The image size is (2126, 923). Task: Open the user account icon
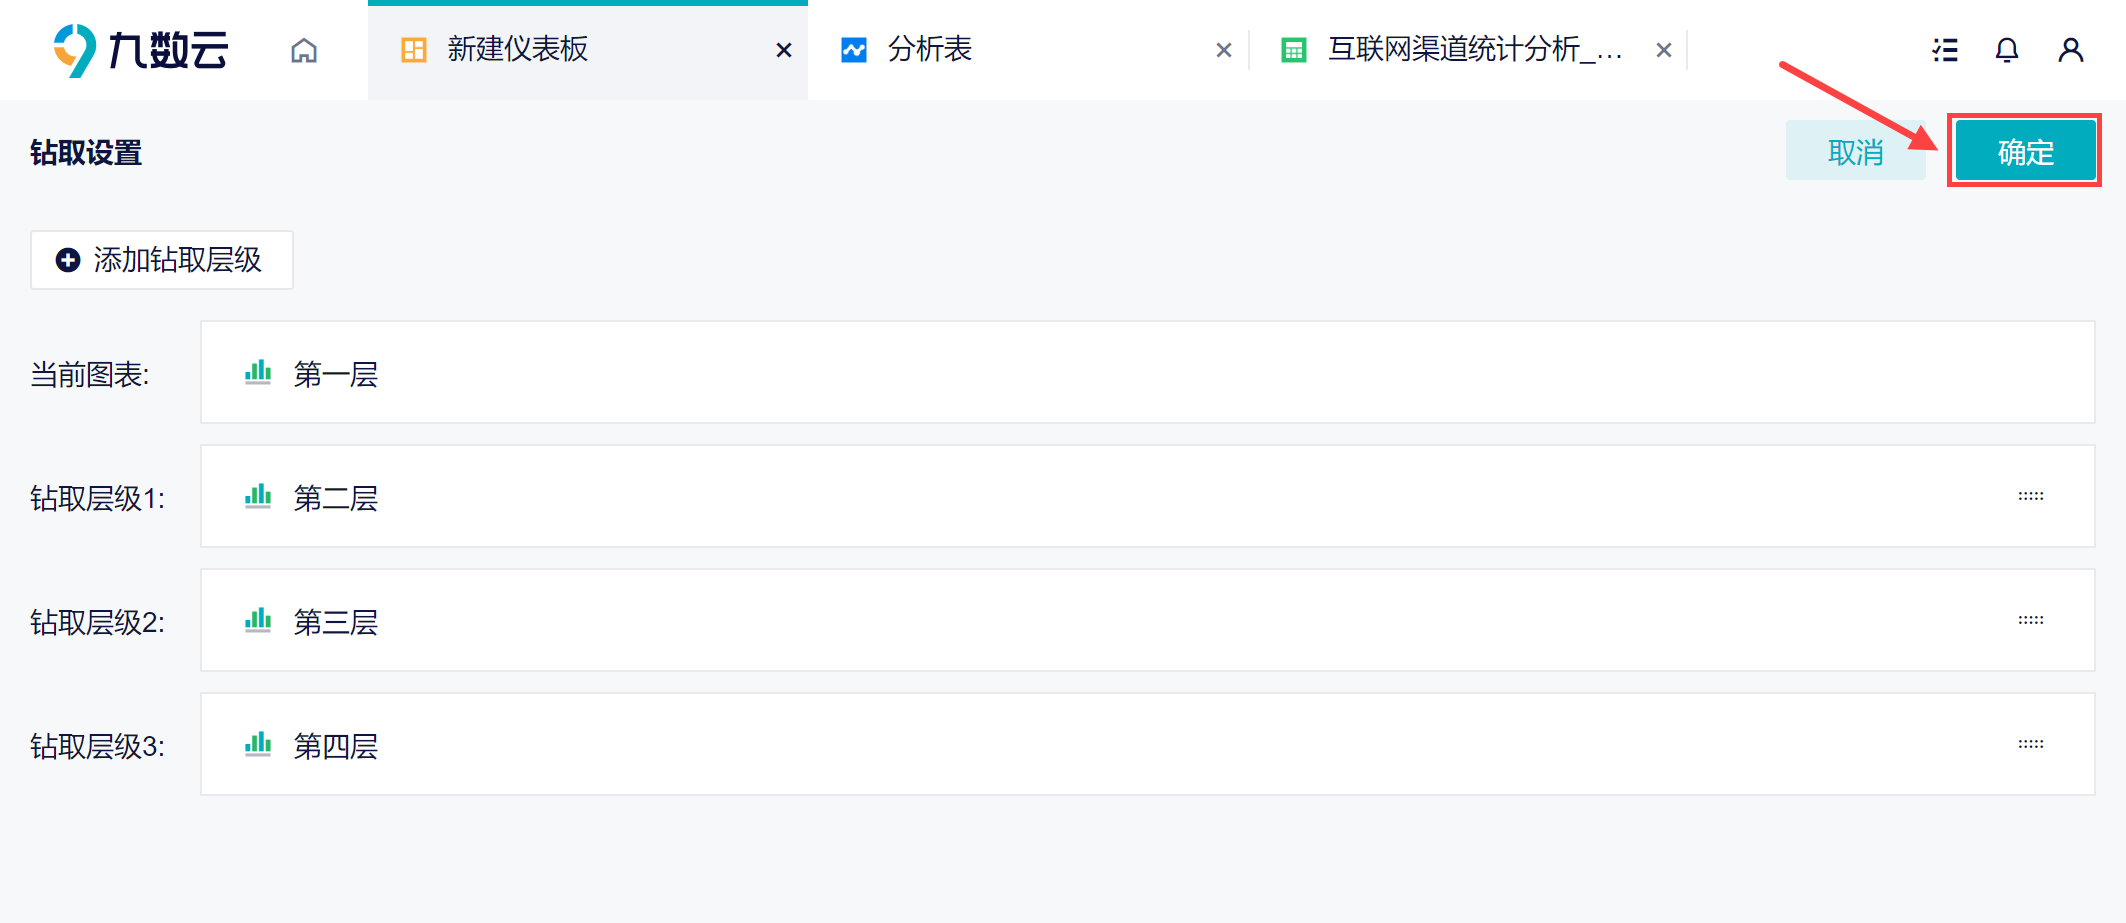click(2071, 50)
